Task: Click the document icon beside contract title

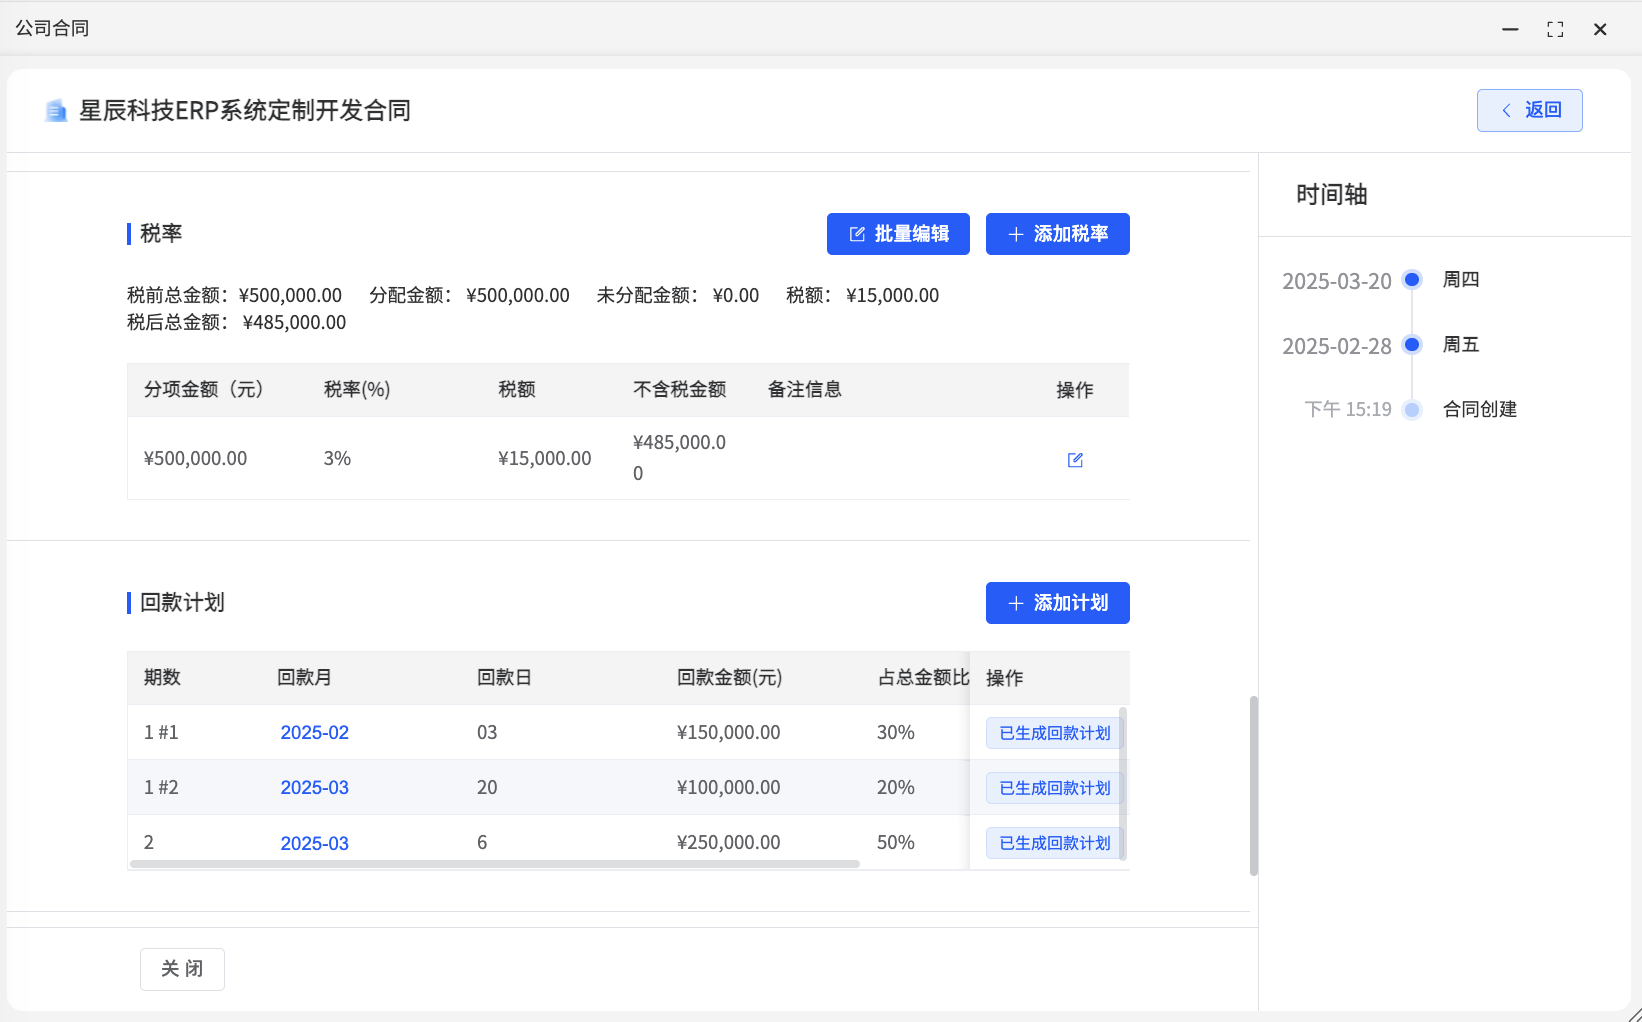Action: point(56,111)
